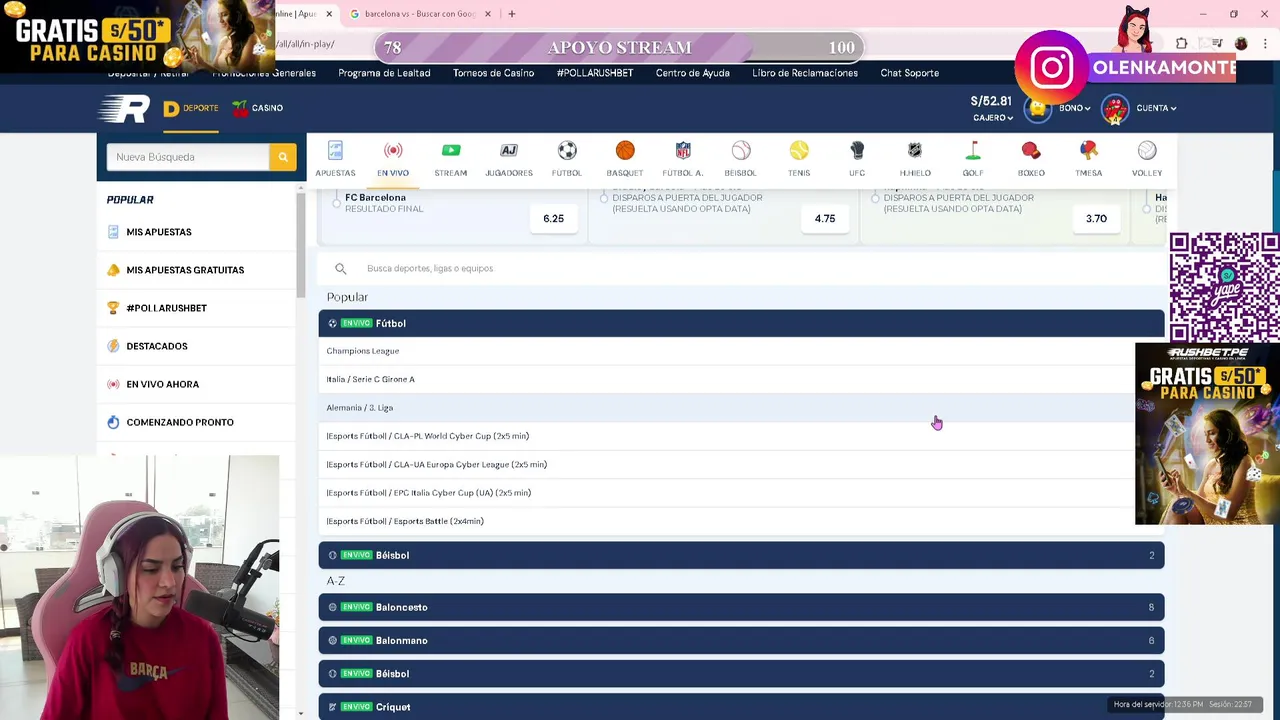This screenshot has width=1280, height=720.
Task: Open the Jugadores category icon
Action: click(509, 151)
